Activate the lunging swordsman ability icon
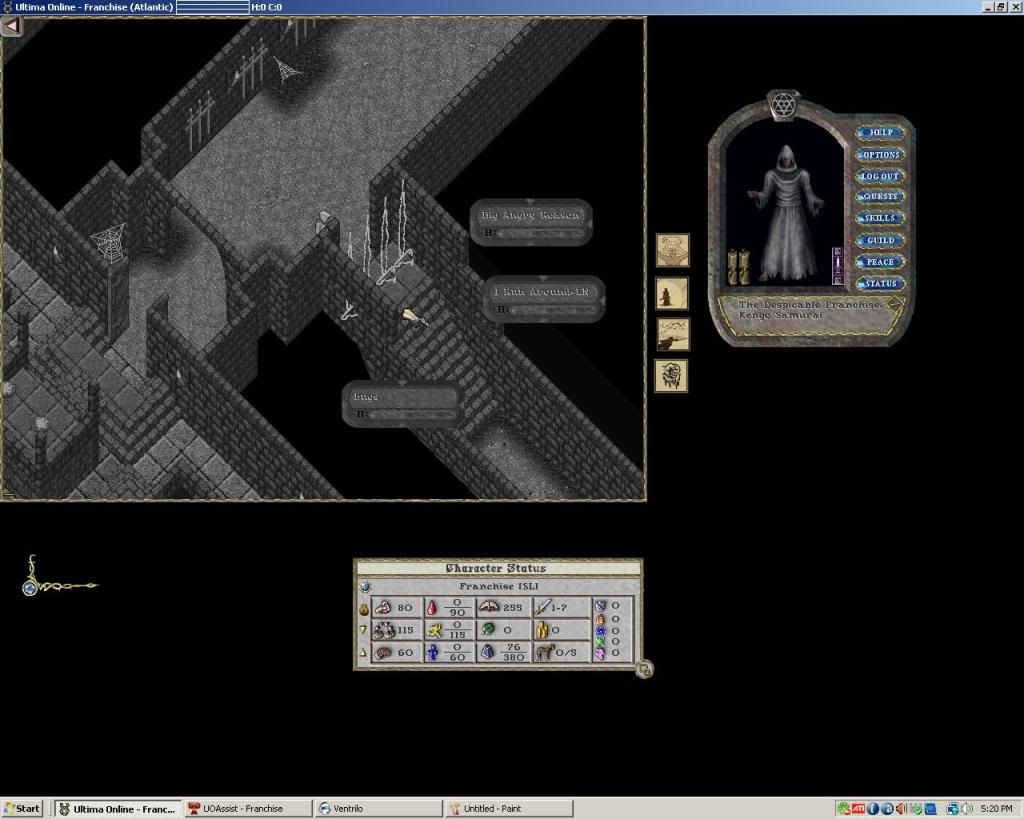This screenshot has width=1024, height=819. (x=673, y=334)
